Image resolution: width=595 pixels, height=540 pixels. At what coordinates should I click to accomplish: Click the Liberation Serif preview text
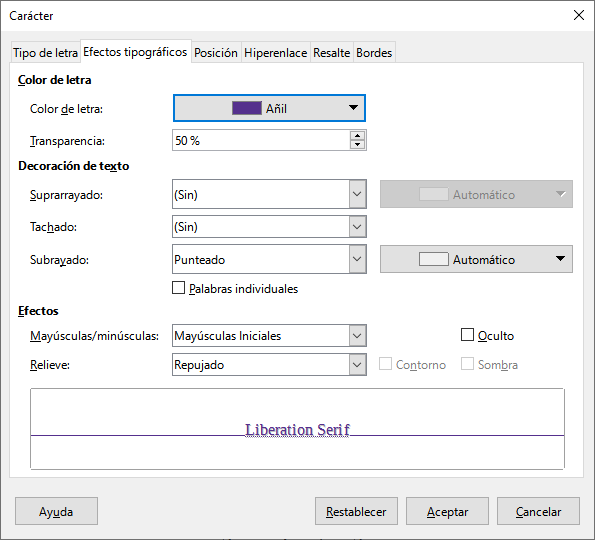pyautogui.click(x=297, y=430)
